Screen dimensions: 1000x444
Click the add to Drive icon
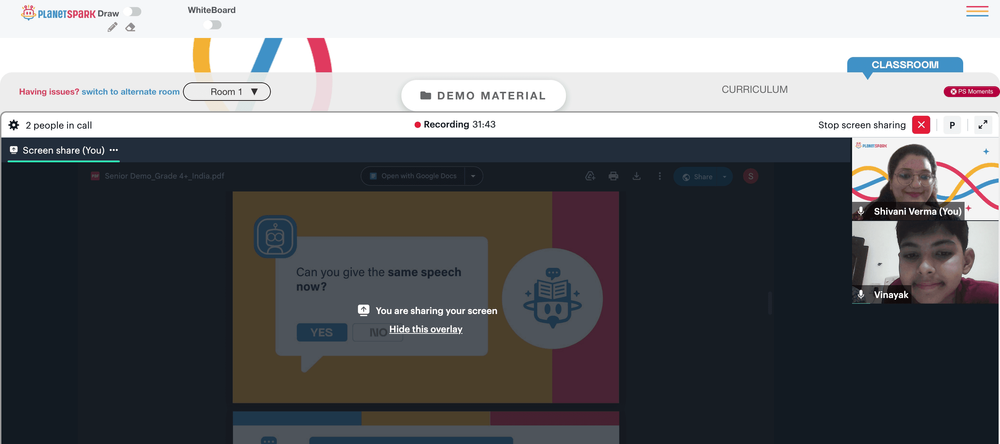[x=591, y=176]
